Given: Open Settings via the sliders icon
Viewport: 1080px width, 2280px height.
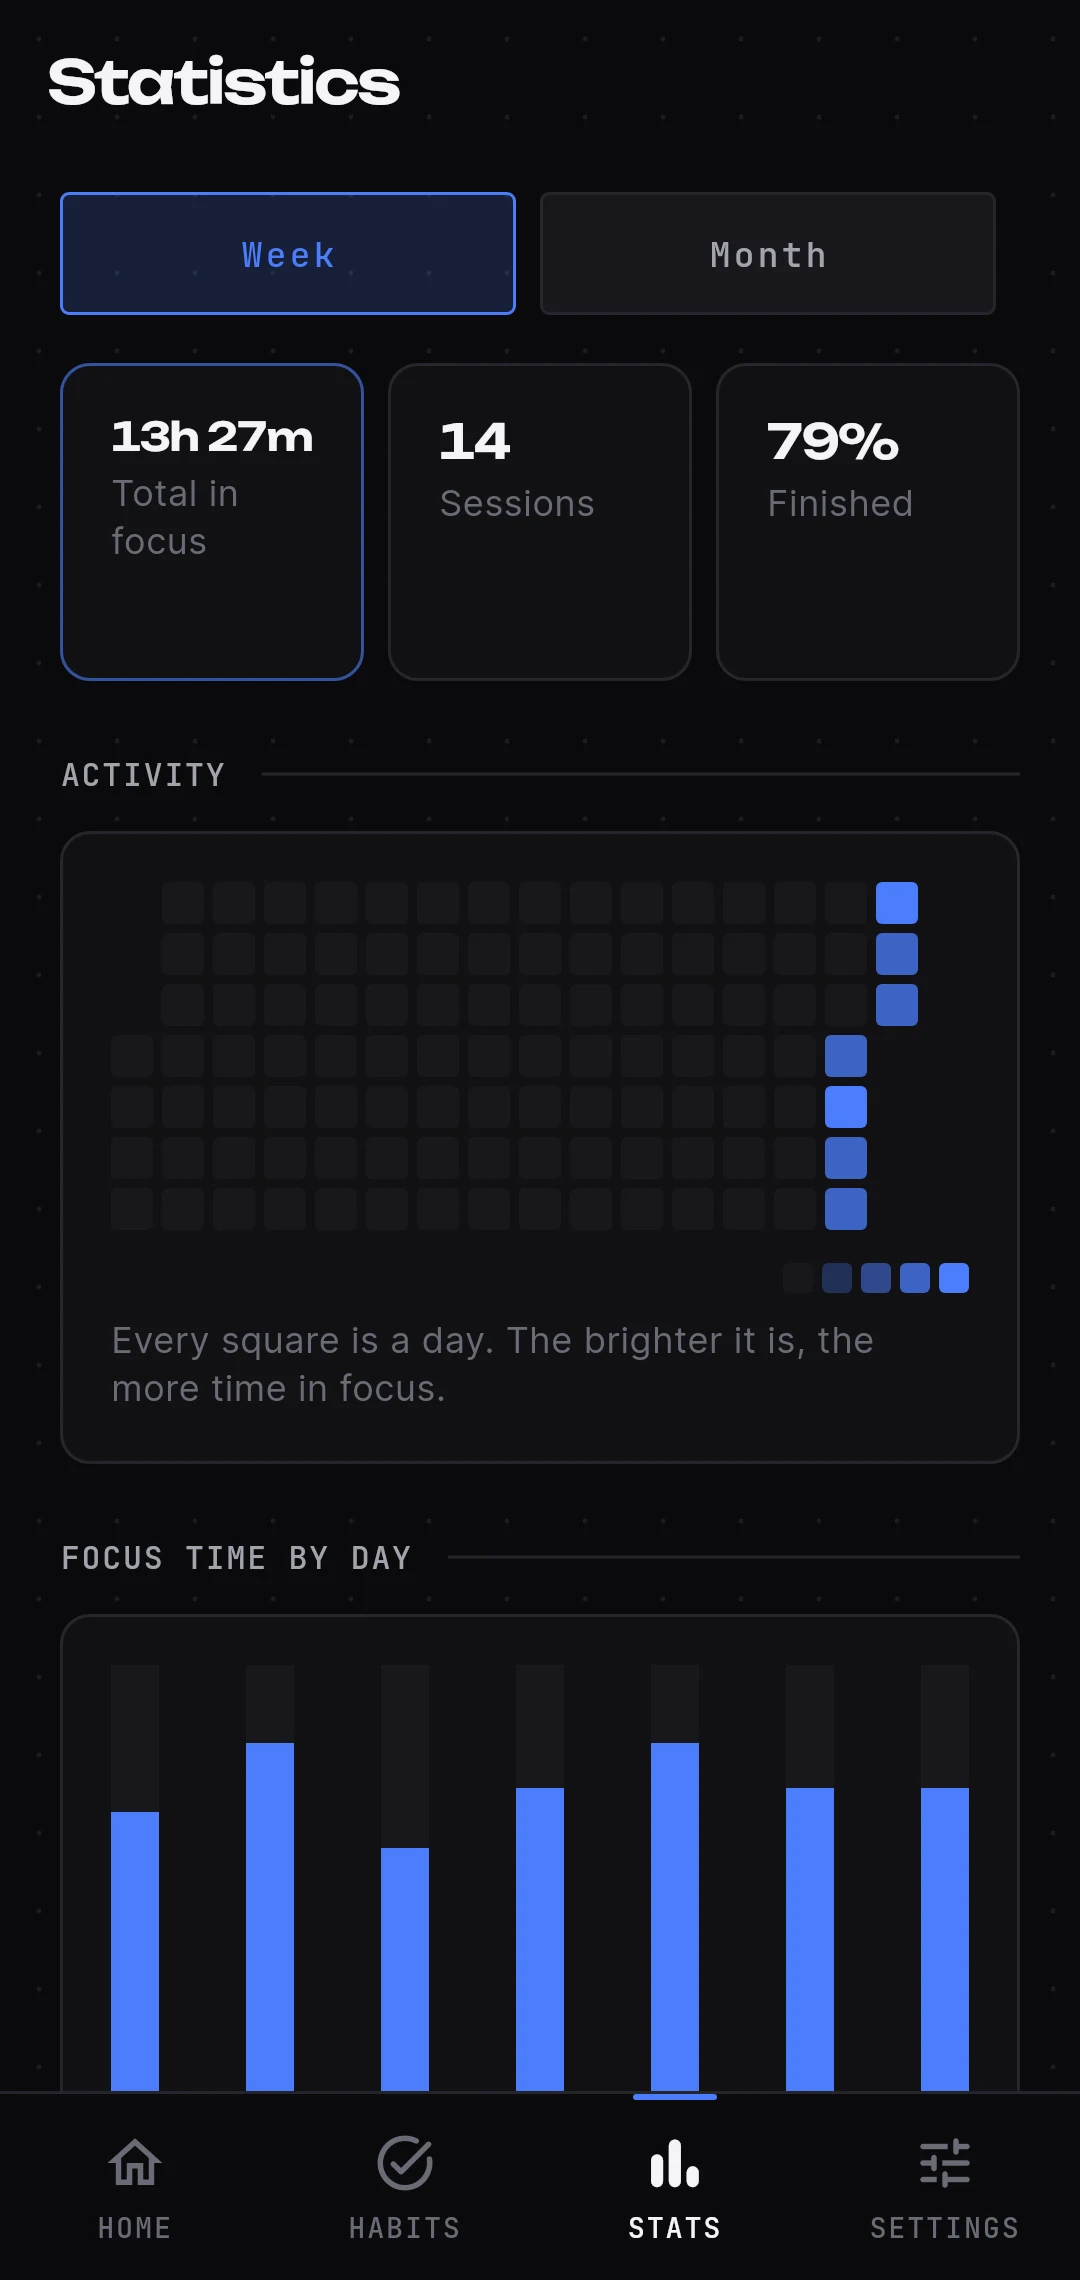Looking at the screenshot, I should tap(945, 2163).
